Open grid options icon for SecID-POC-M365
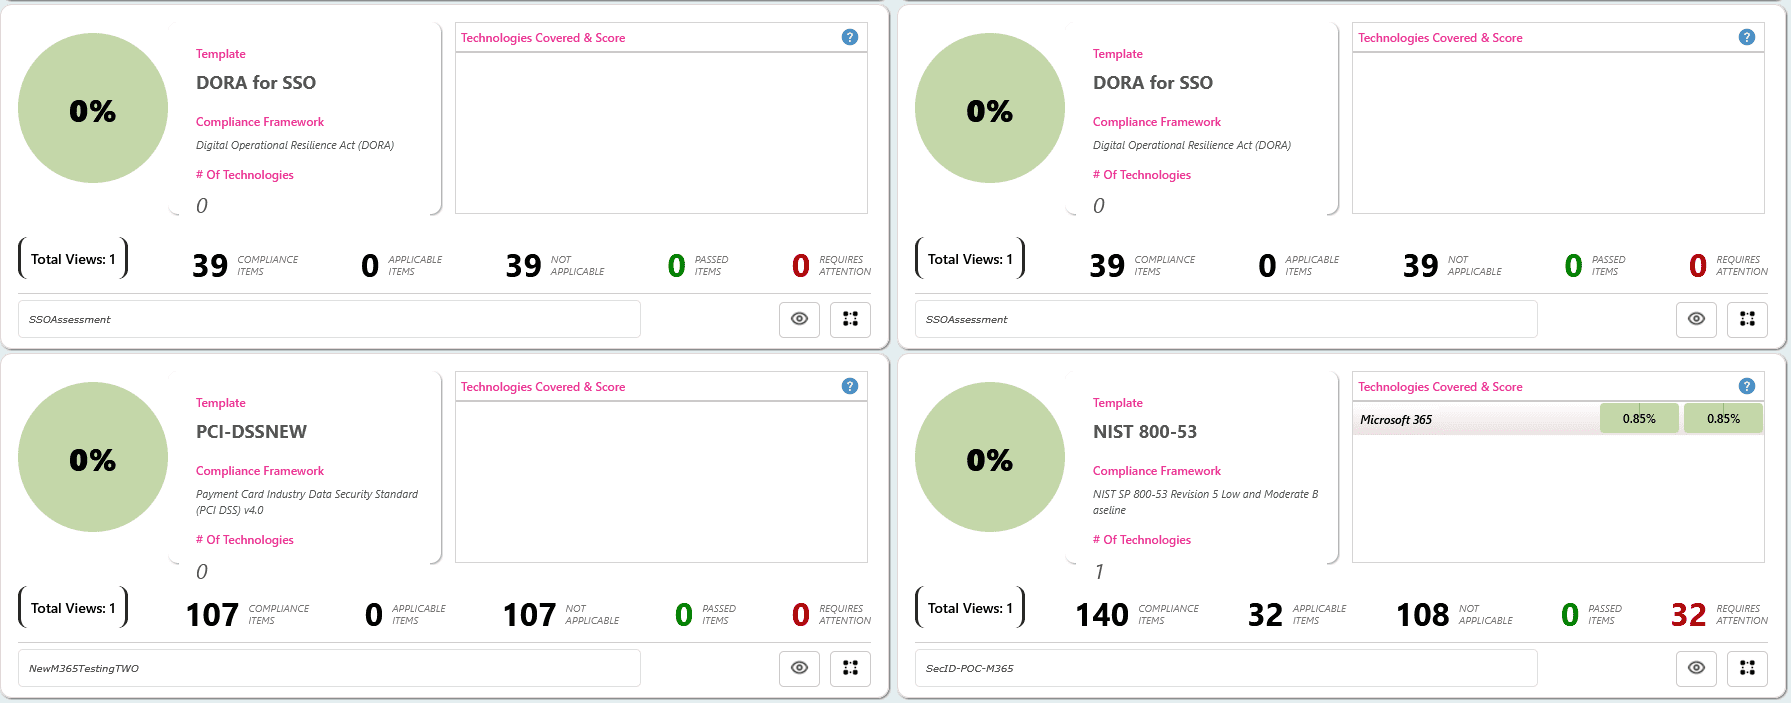Image resolution: width=1791 pixels, height=703 pixels. (1747, 668)
